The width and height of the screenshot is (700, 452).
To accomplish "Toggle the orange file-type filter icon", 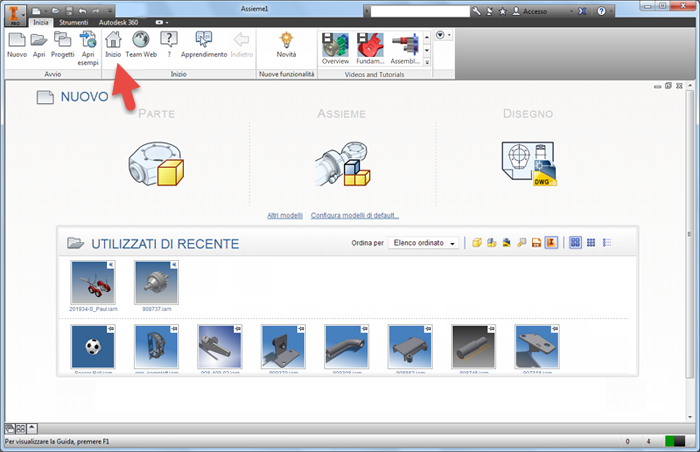I will click(x=537, y=243).
